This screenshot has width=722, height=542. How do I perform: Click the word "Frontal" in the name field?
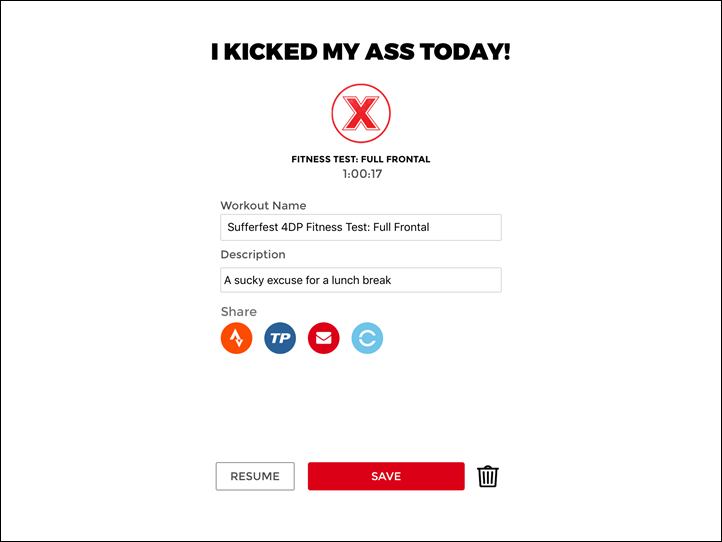tap(411, 227)
